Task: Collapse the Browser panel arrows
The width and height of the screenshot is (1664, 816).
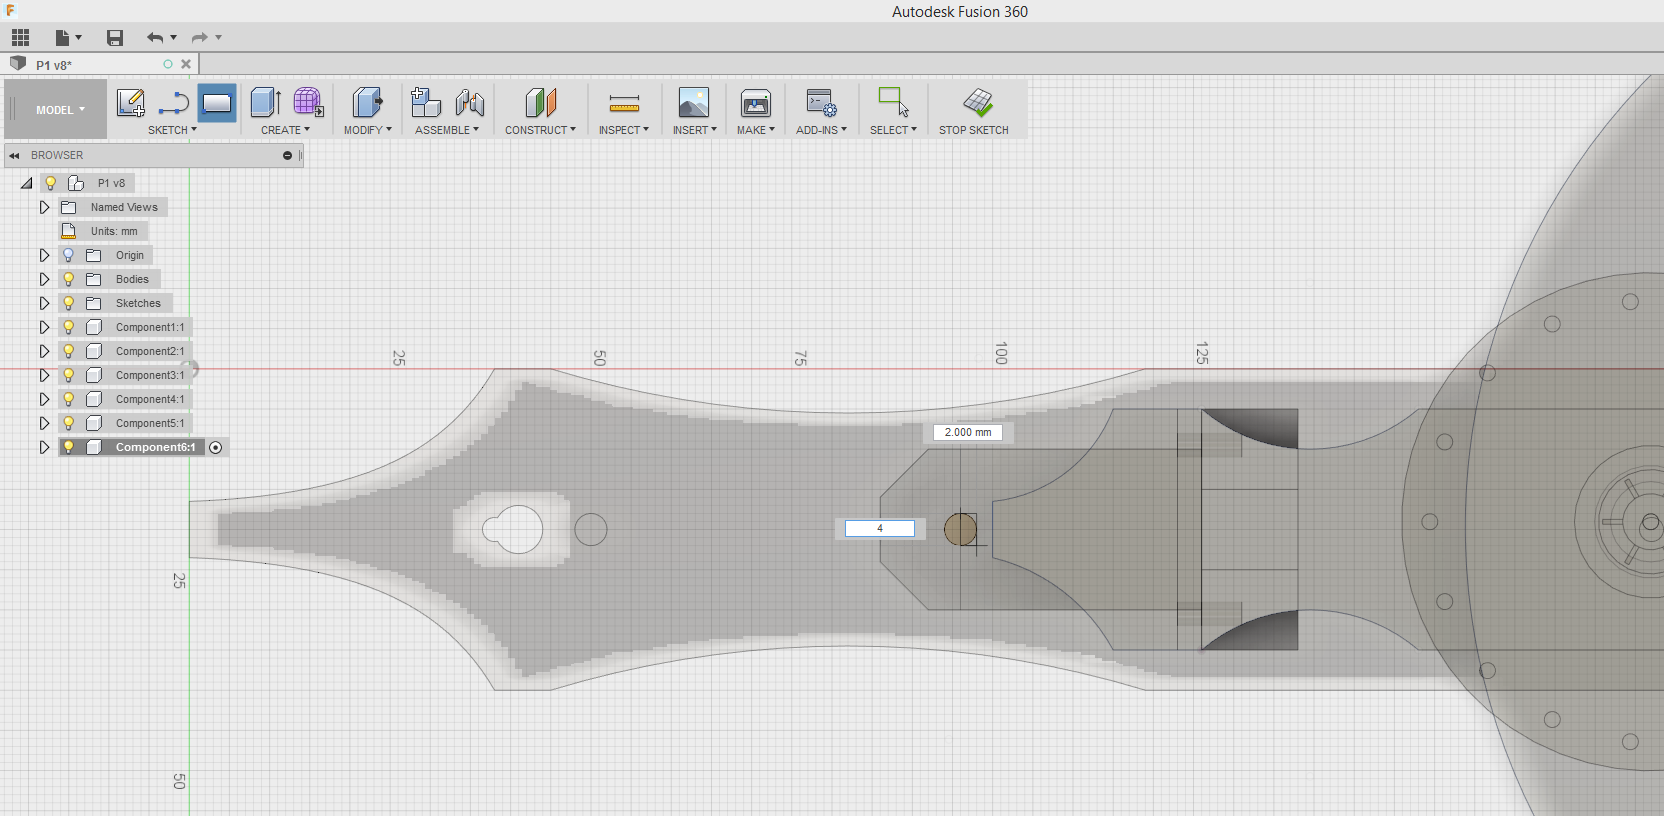Action: 14,156
